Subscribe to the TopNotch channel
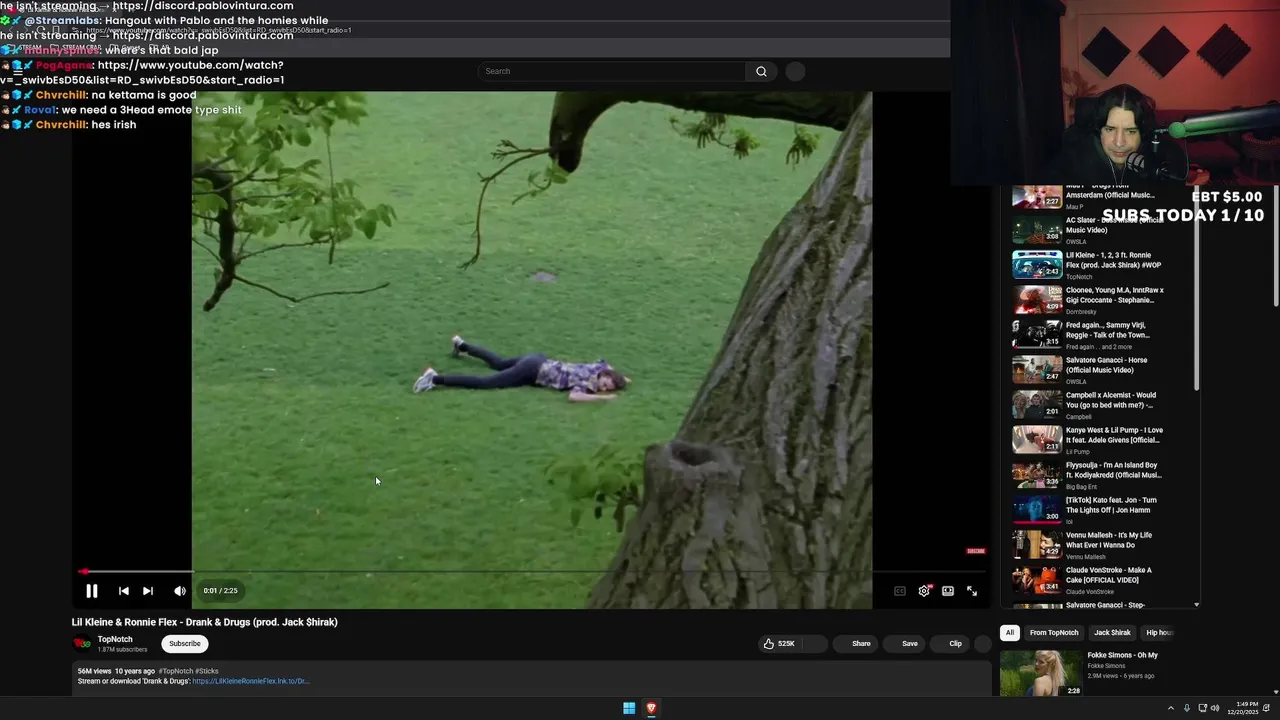1280x720 pixels. click(x=184, y=644)
